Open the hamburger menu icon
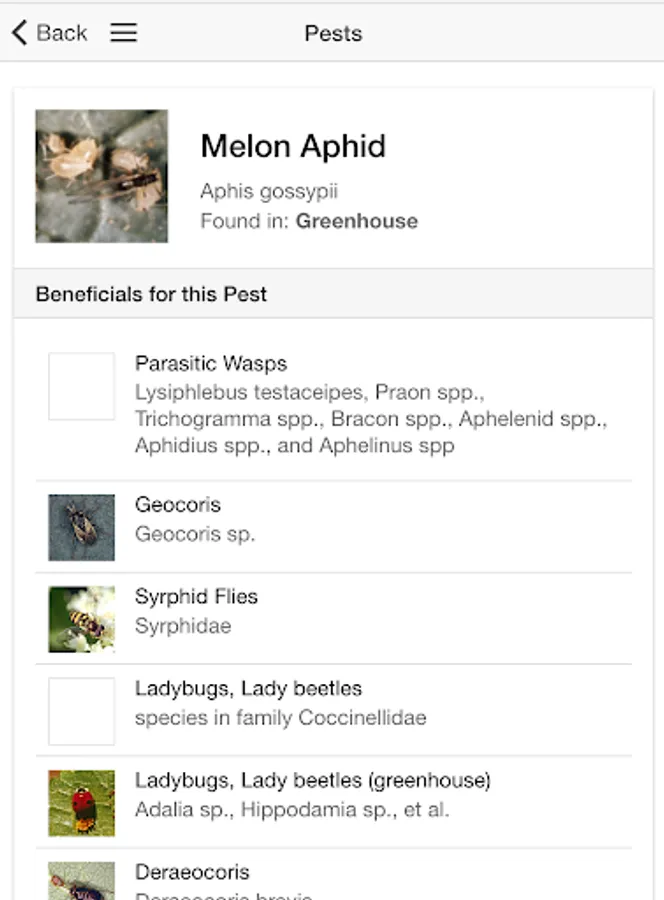The width and height of the screenshot is (664, 900). pos(123,33)
